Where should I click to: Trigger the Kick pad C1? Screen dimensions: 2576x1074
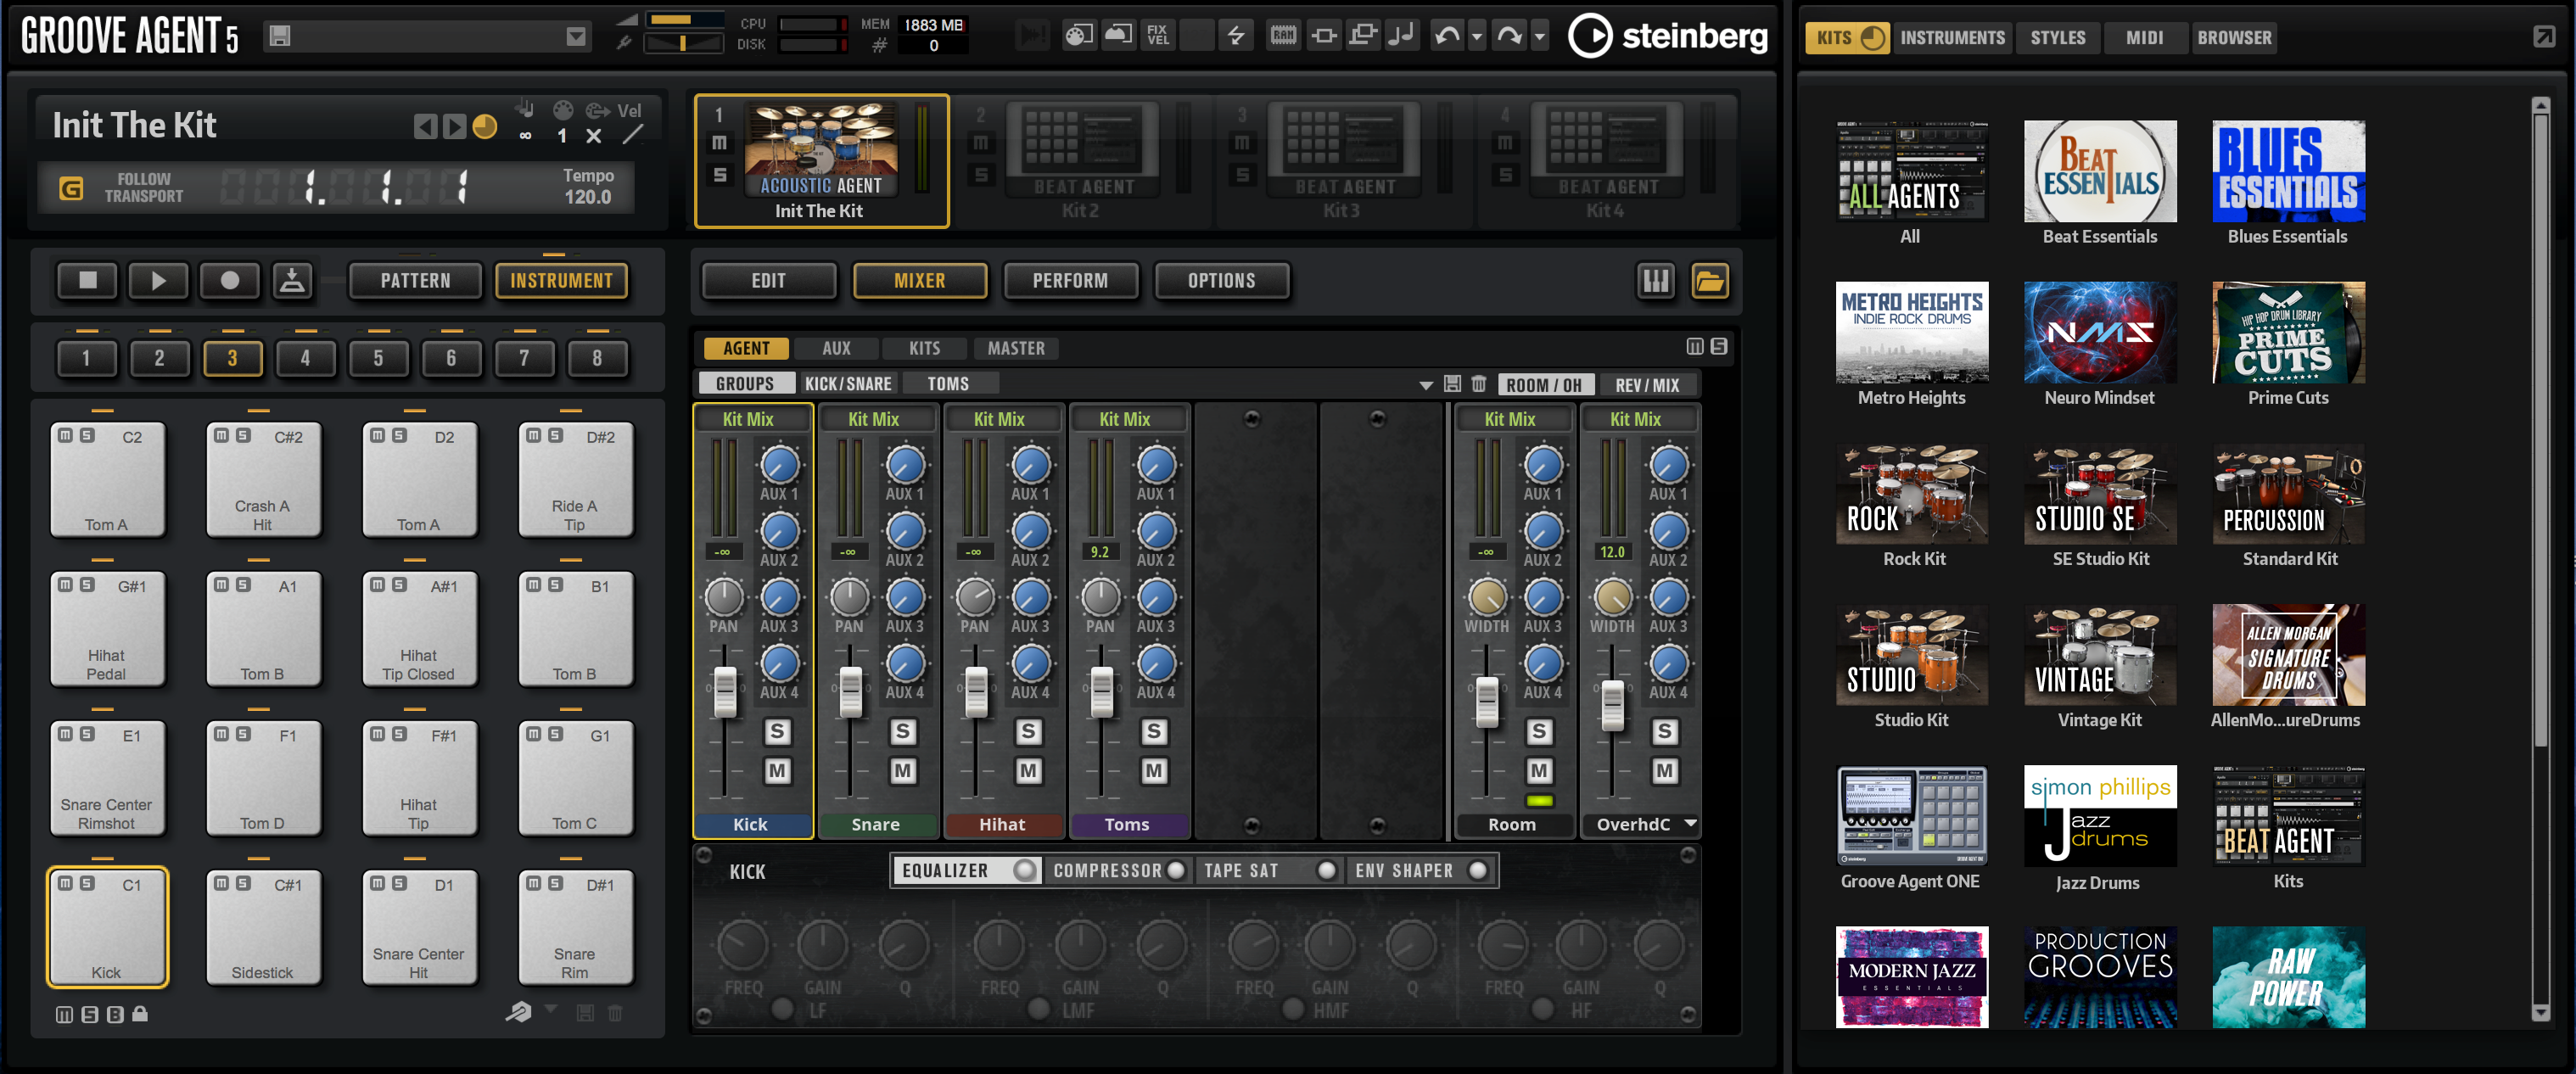coord(107,926)
